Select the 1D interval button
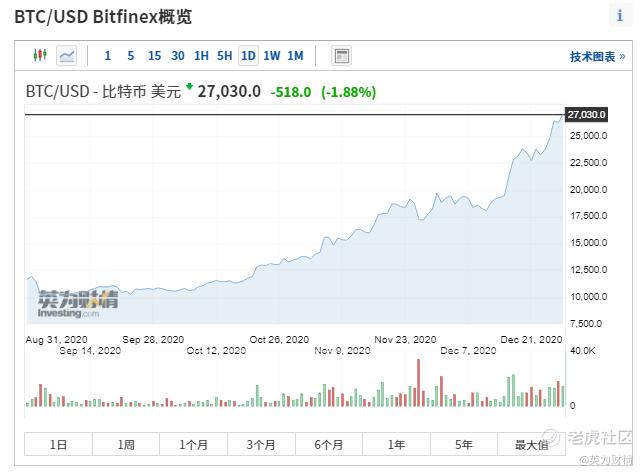This screenshot has height=474, width=644. pos(248,56)
